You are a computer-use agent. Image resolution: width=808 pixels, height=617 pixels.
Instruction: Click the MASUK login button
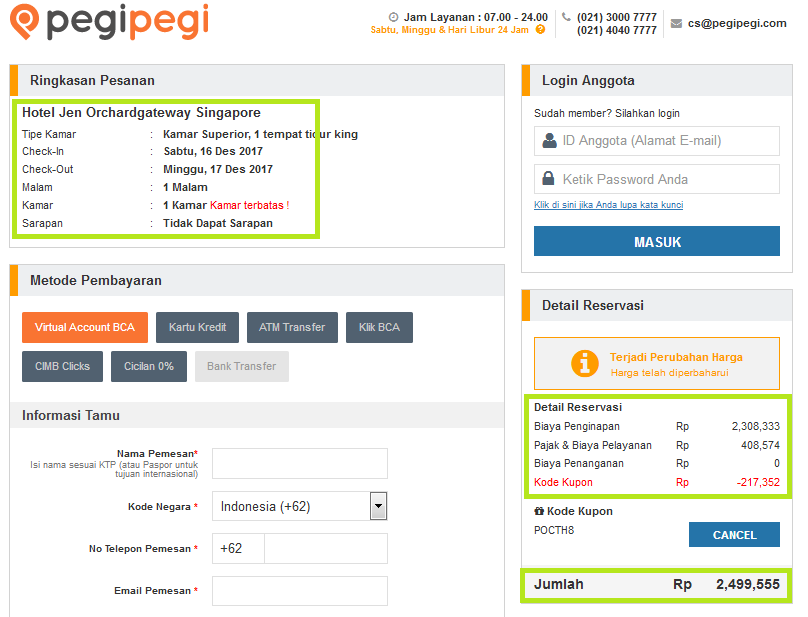656,241
